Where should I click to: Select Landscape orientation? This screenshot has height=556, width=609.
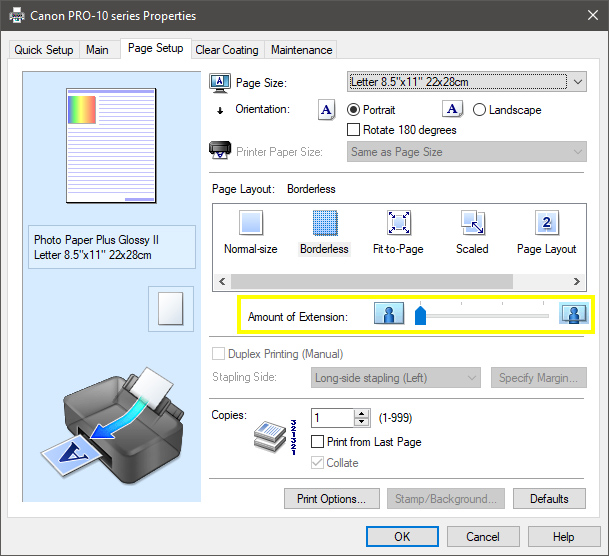point(480,110)
